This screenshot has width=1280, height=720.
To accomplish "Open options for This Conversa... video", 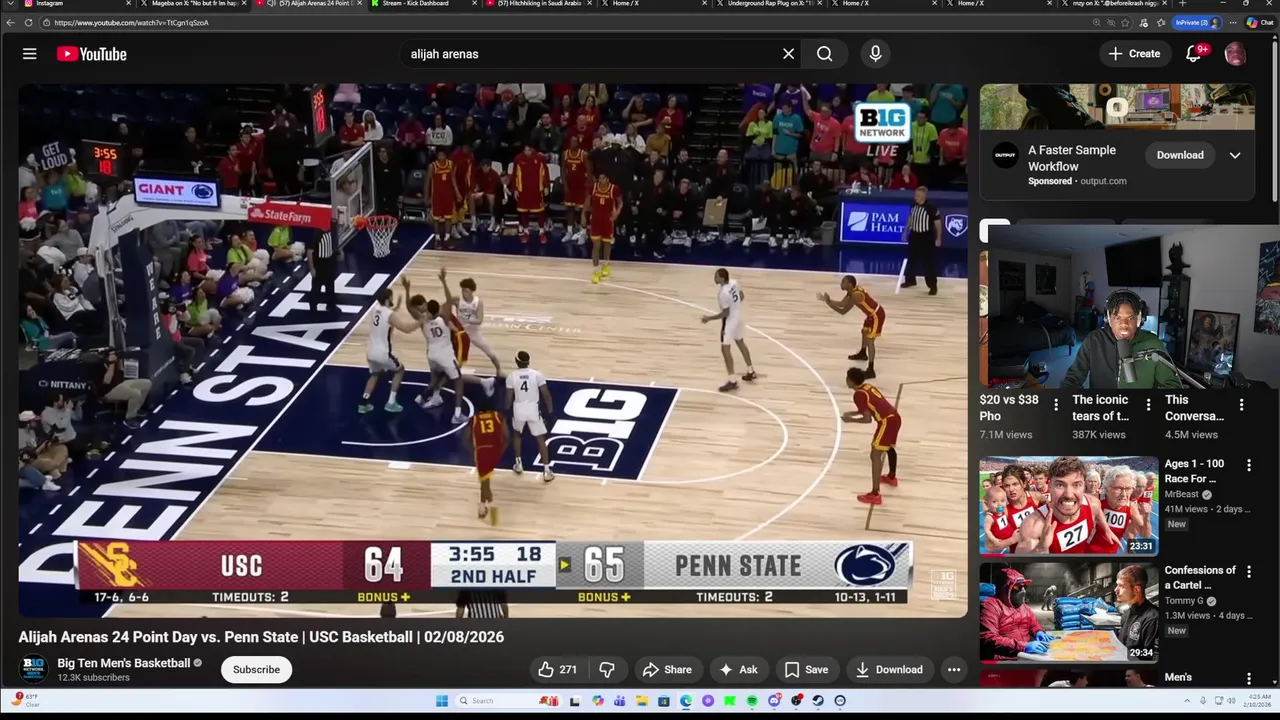I will click(x=1241, y=405).
